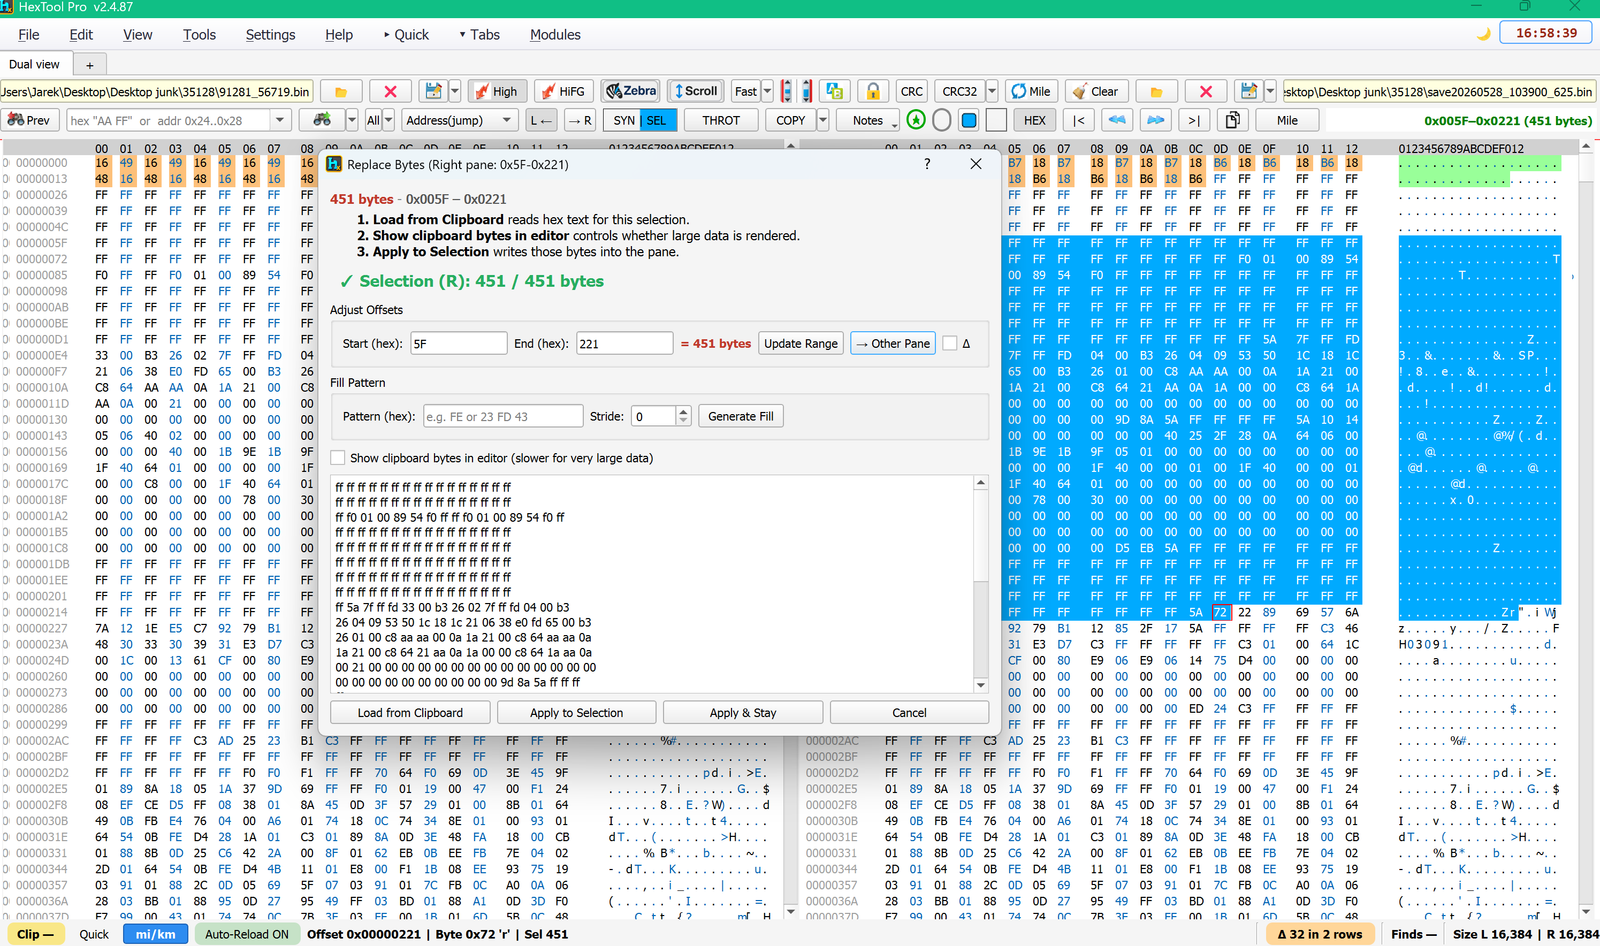1600x946 pixels.
Task: Jump to last difference >| button
Action: pyautogui.click(x=1193, y=120)
